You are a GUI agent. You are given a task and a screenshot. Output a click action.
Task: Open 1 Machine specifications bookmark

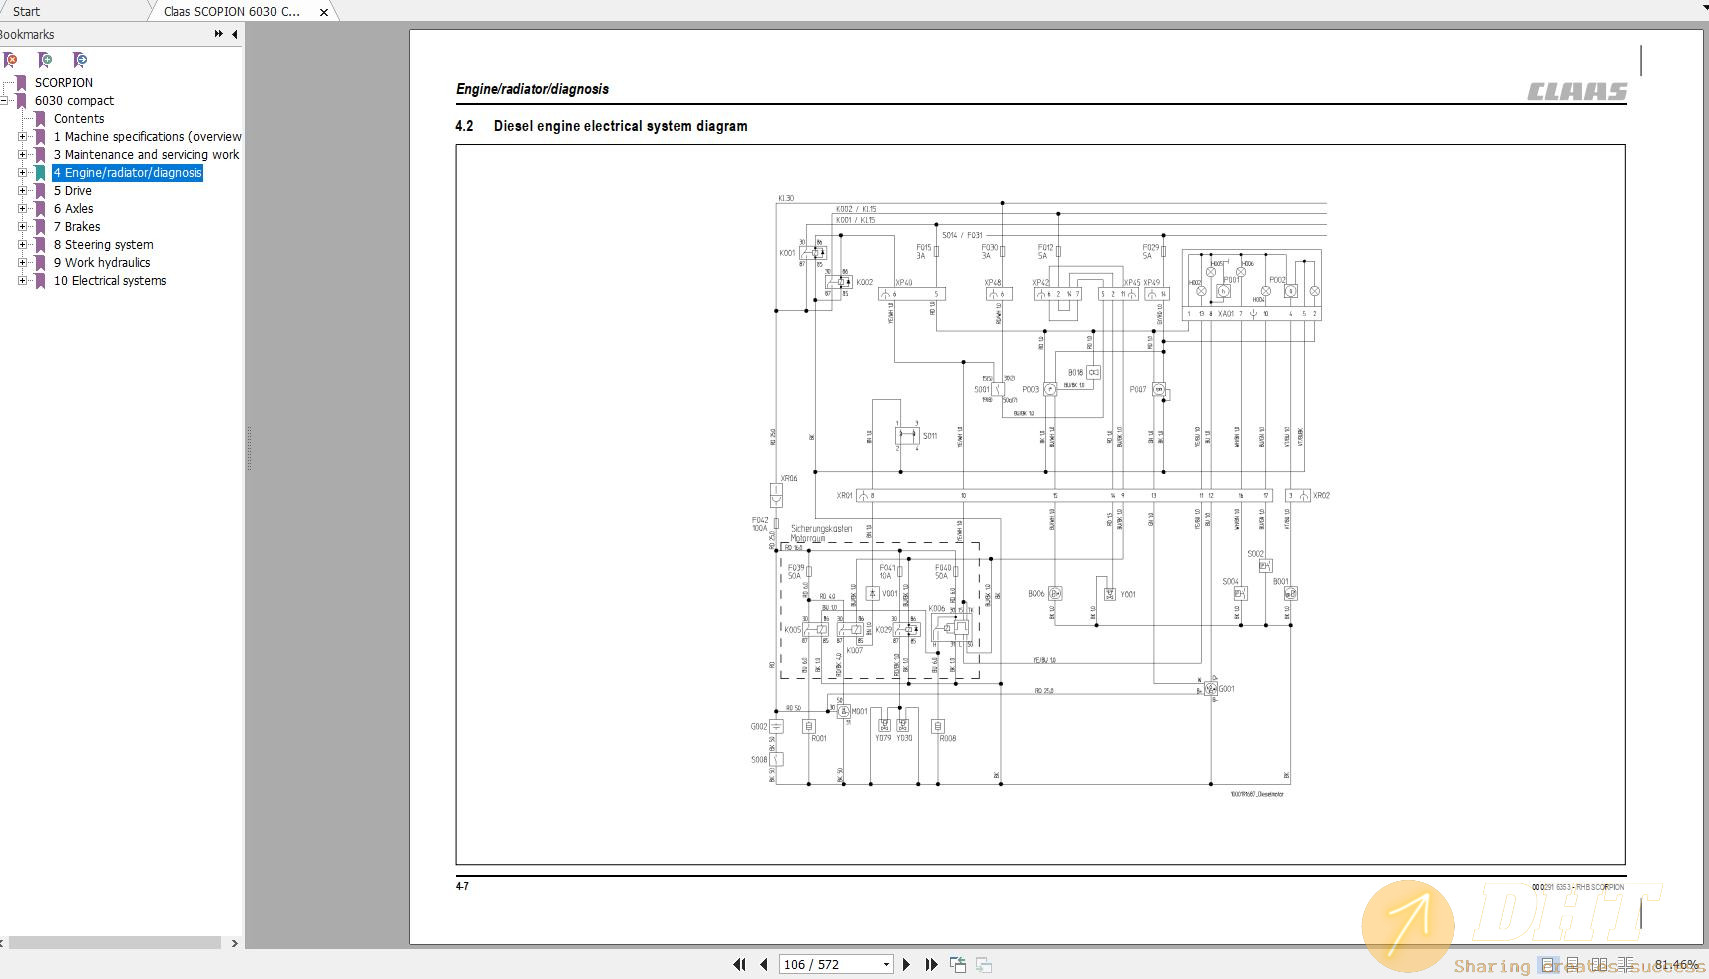click(147, 137)
